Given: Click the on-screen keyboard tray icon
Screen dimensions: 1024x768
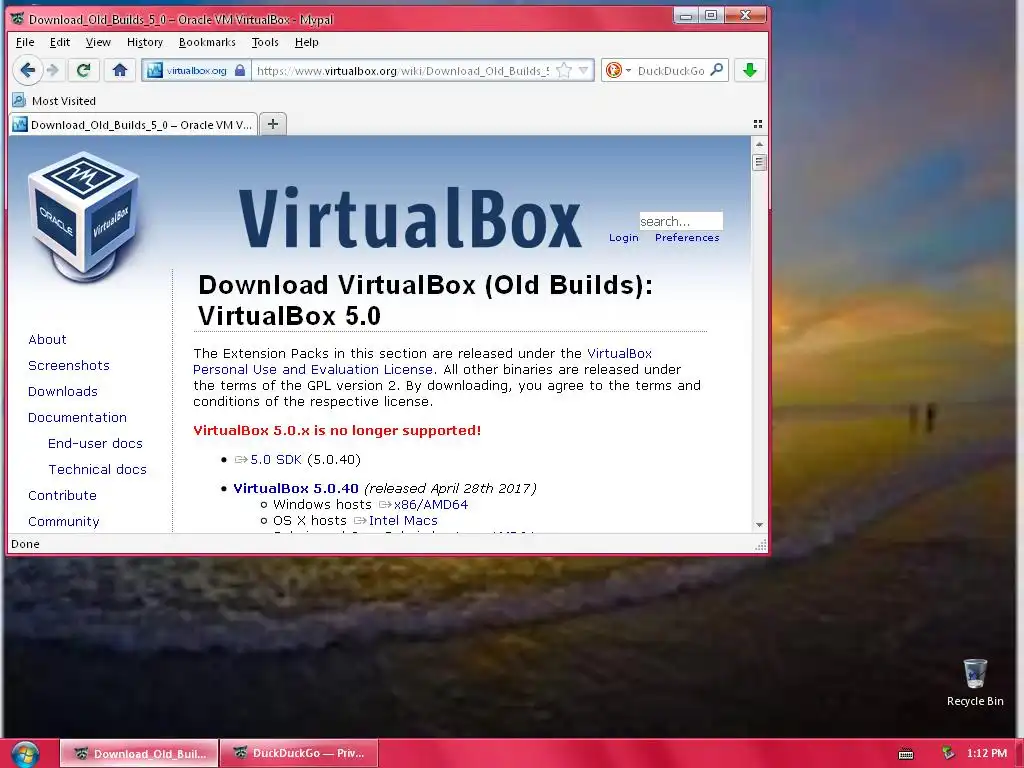Looking at the screenshot, I should click(x=906, y=754).
